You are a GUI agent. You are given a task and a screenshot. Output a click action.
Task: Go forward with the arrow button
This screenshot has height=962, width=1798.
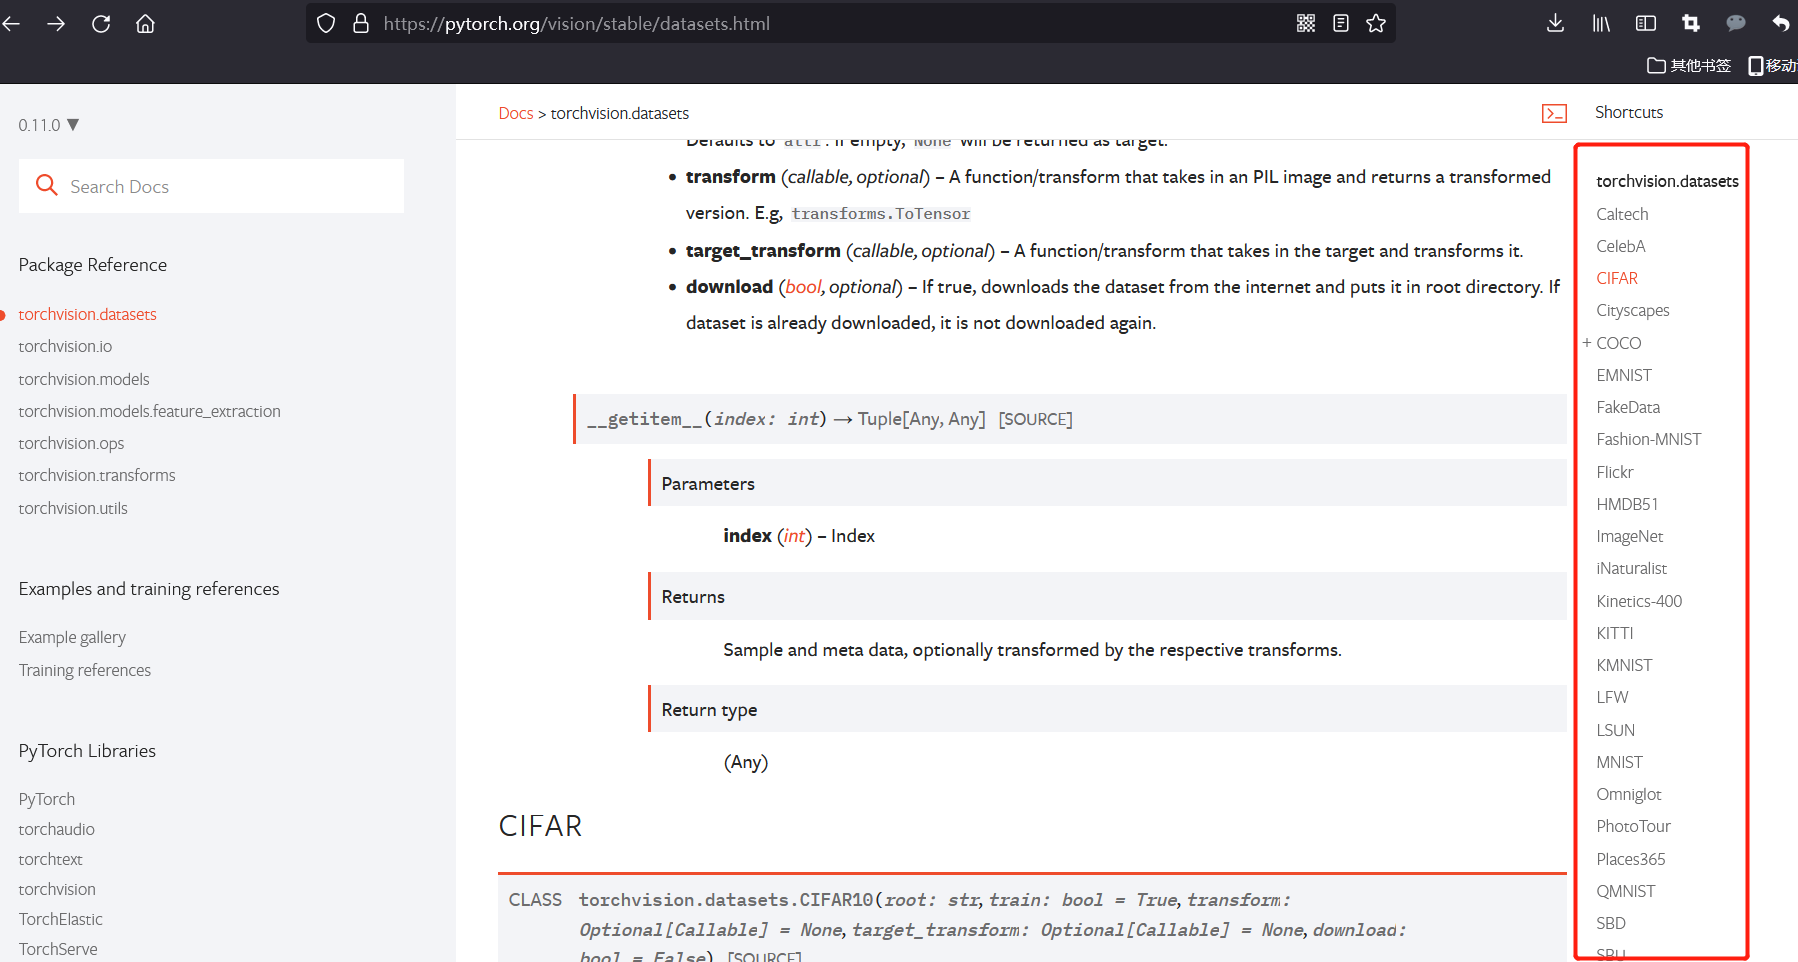coord(56,23)
